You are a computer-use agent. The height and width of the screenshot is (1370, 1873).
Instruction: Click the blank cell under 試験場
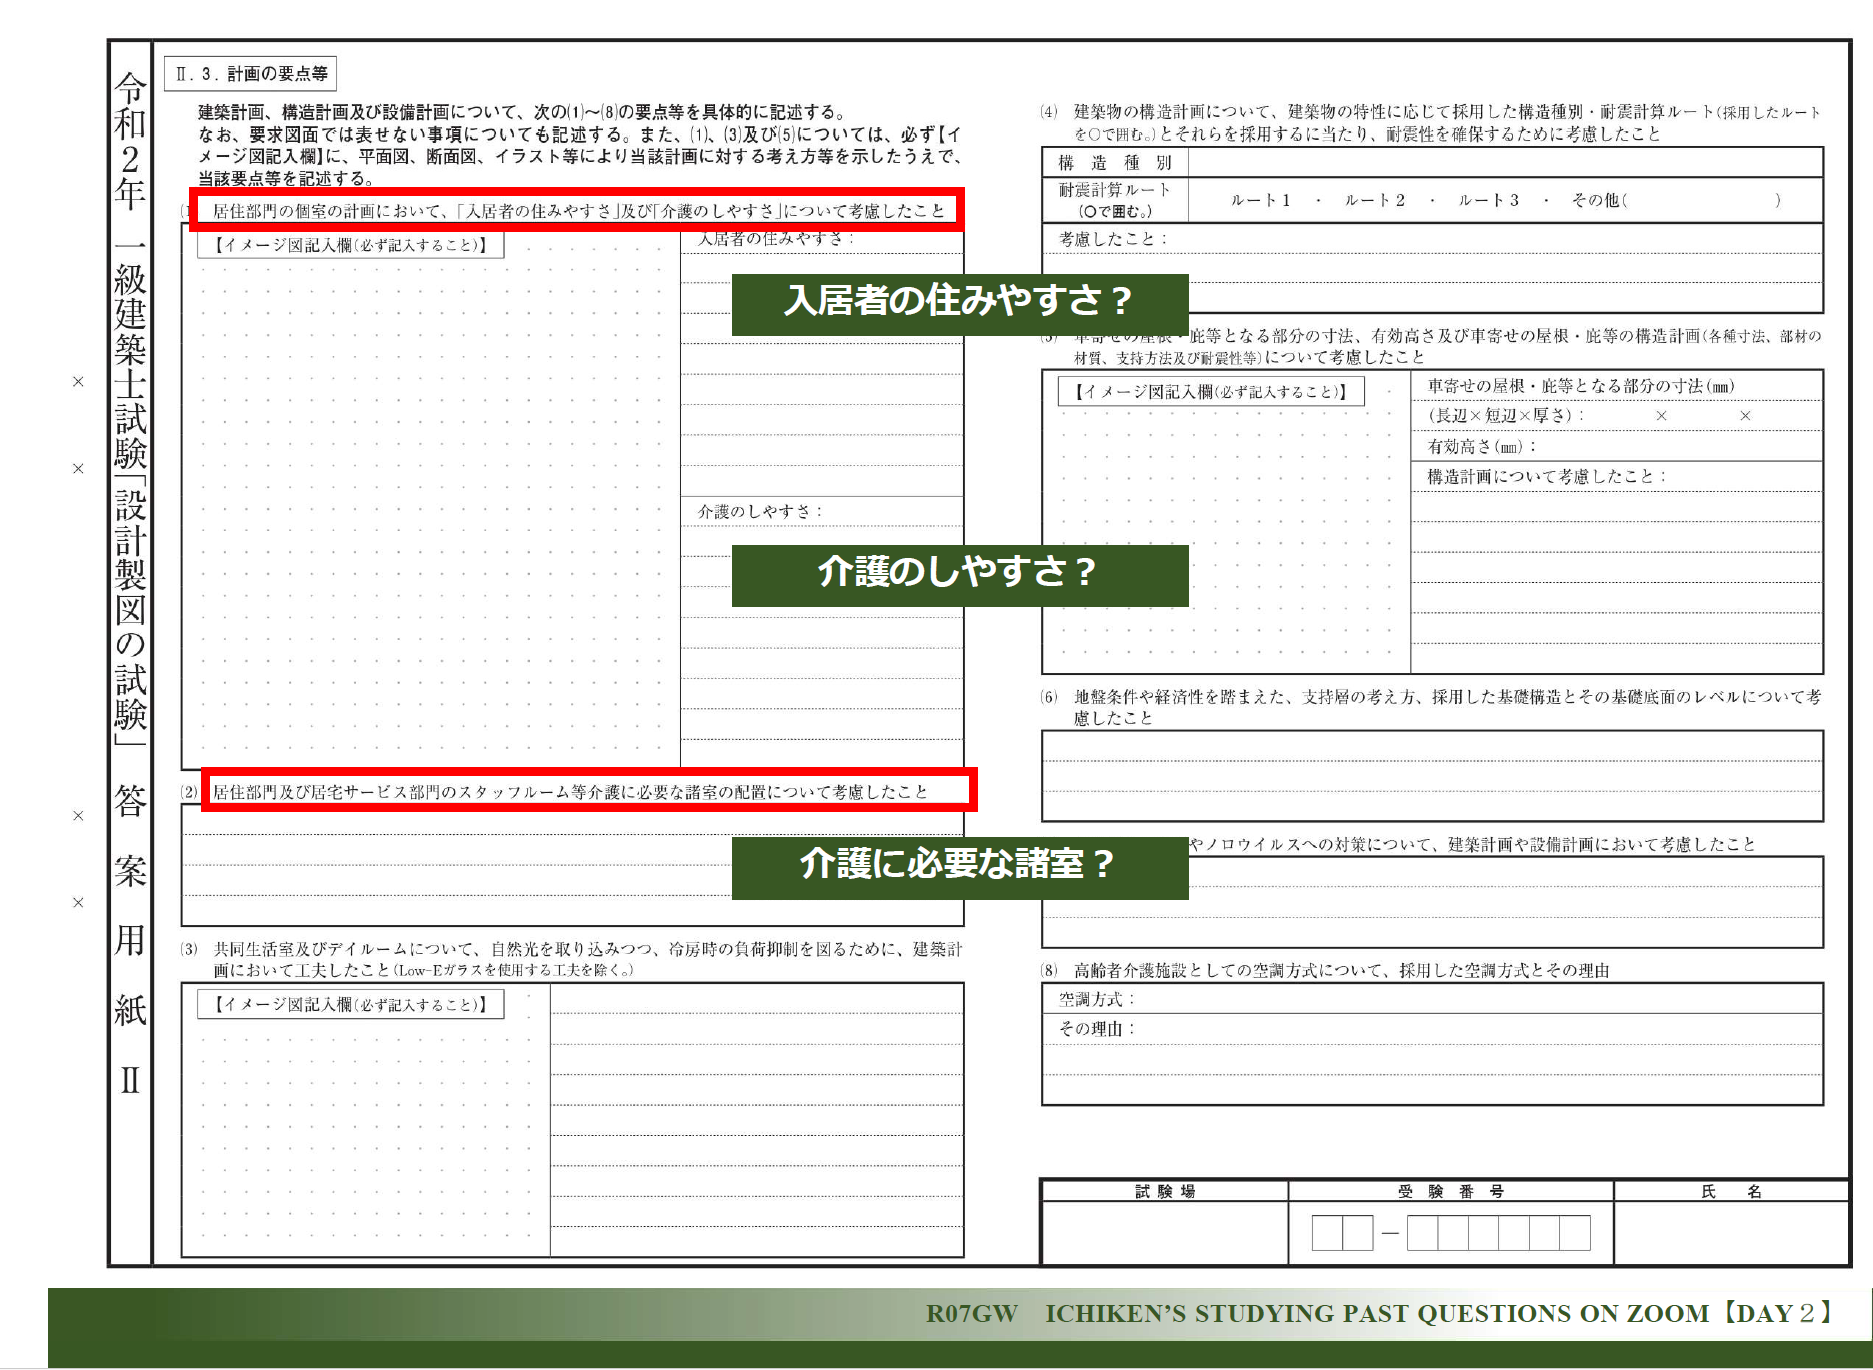point(1165,1233)
